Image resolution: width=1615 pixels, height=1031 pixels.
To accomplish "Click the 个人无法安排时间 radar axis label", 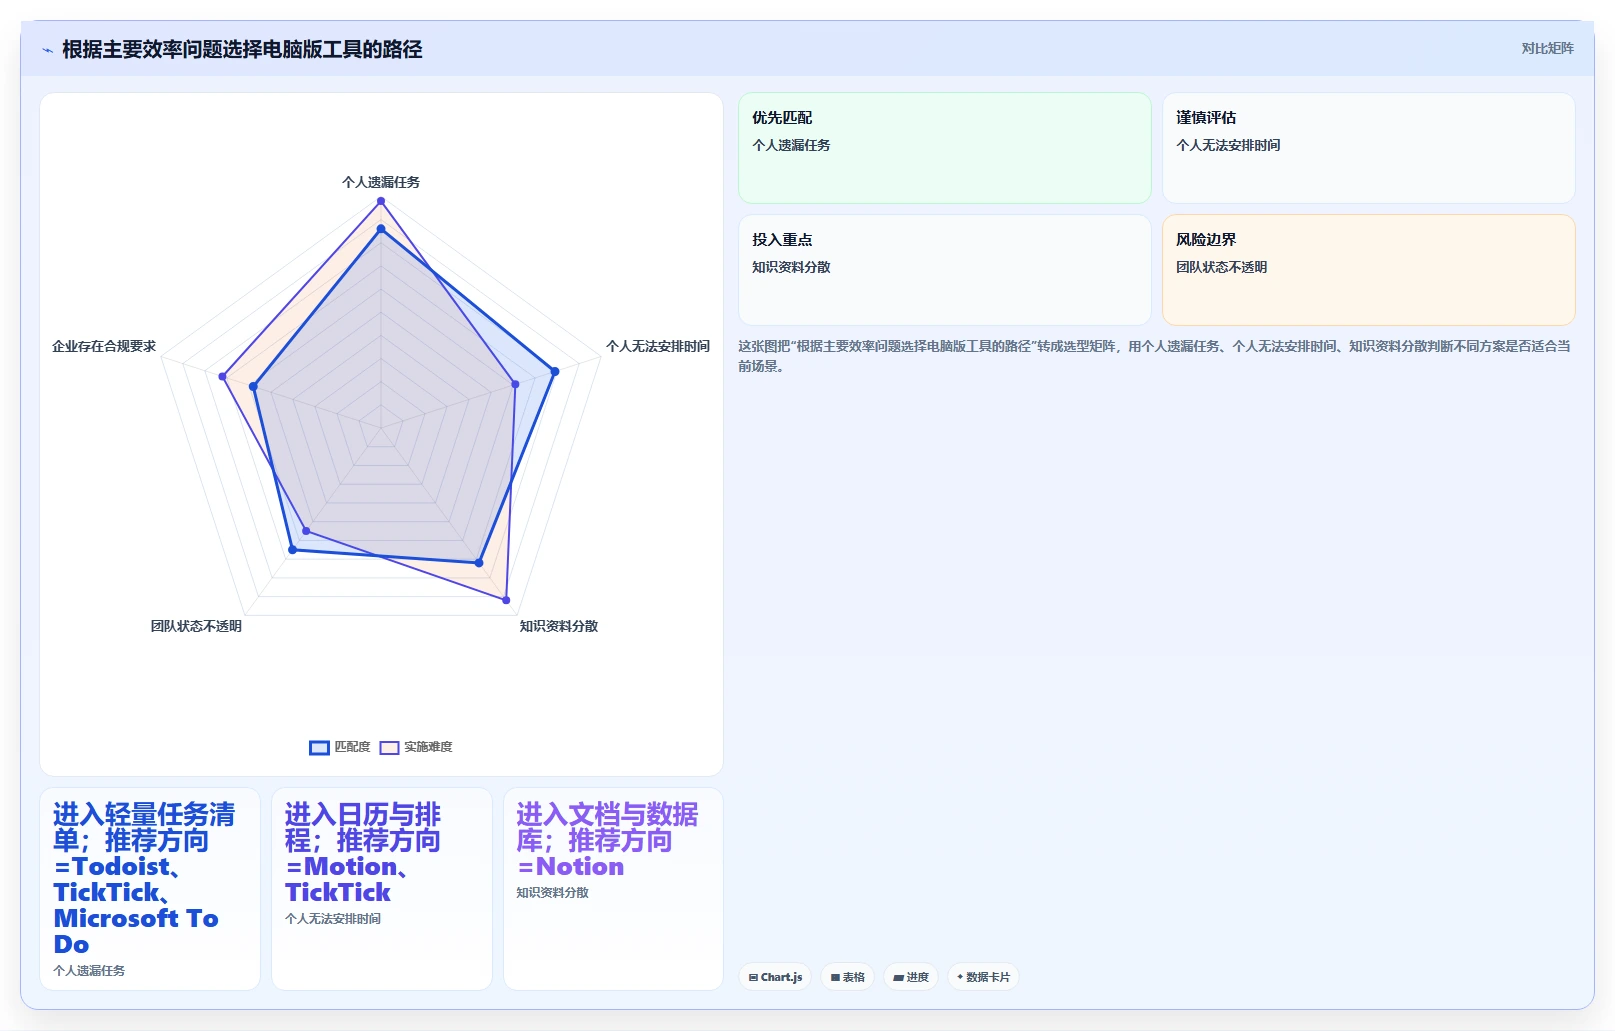I will [x=658, y=346].
